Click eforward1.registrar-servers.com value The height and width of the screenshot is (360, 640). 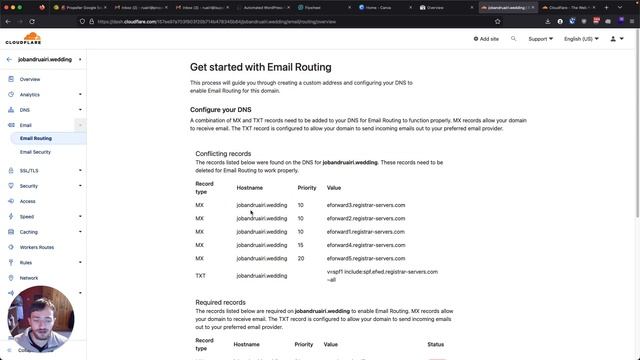pyautogui.click(x=366, y=232)
